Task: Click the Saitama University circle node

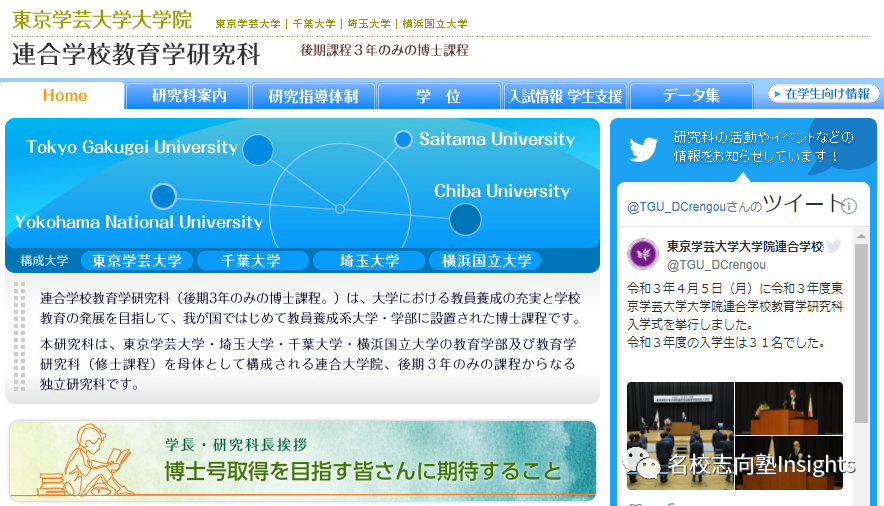Action: tap(403, 139)
